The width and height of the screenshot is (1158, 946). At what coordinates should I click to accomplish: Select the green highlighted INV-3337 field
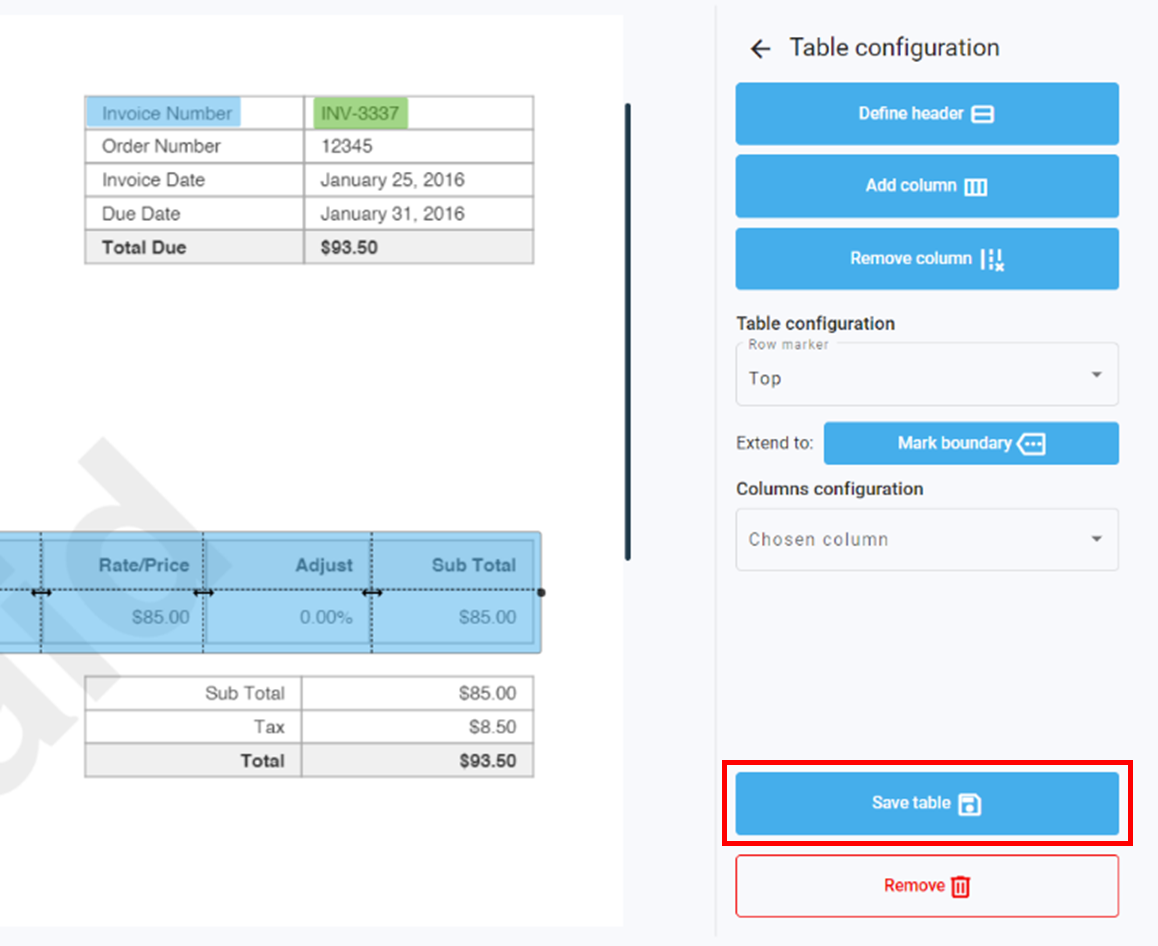[x=360, y=113]
